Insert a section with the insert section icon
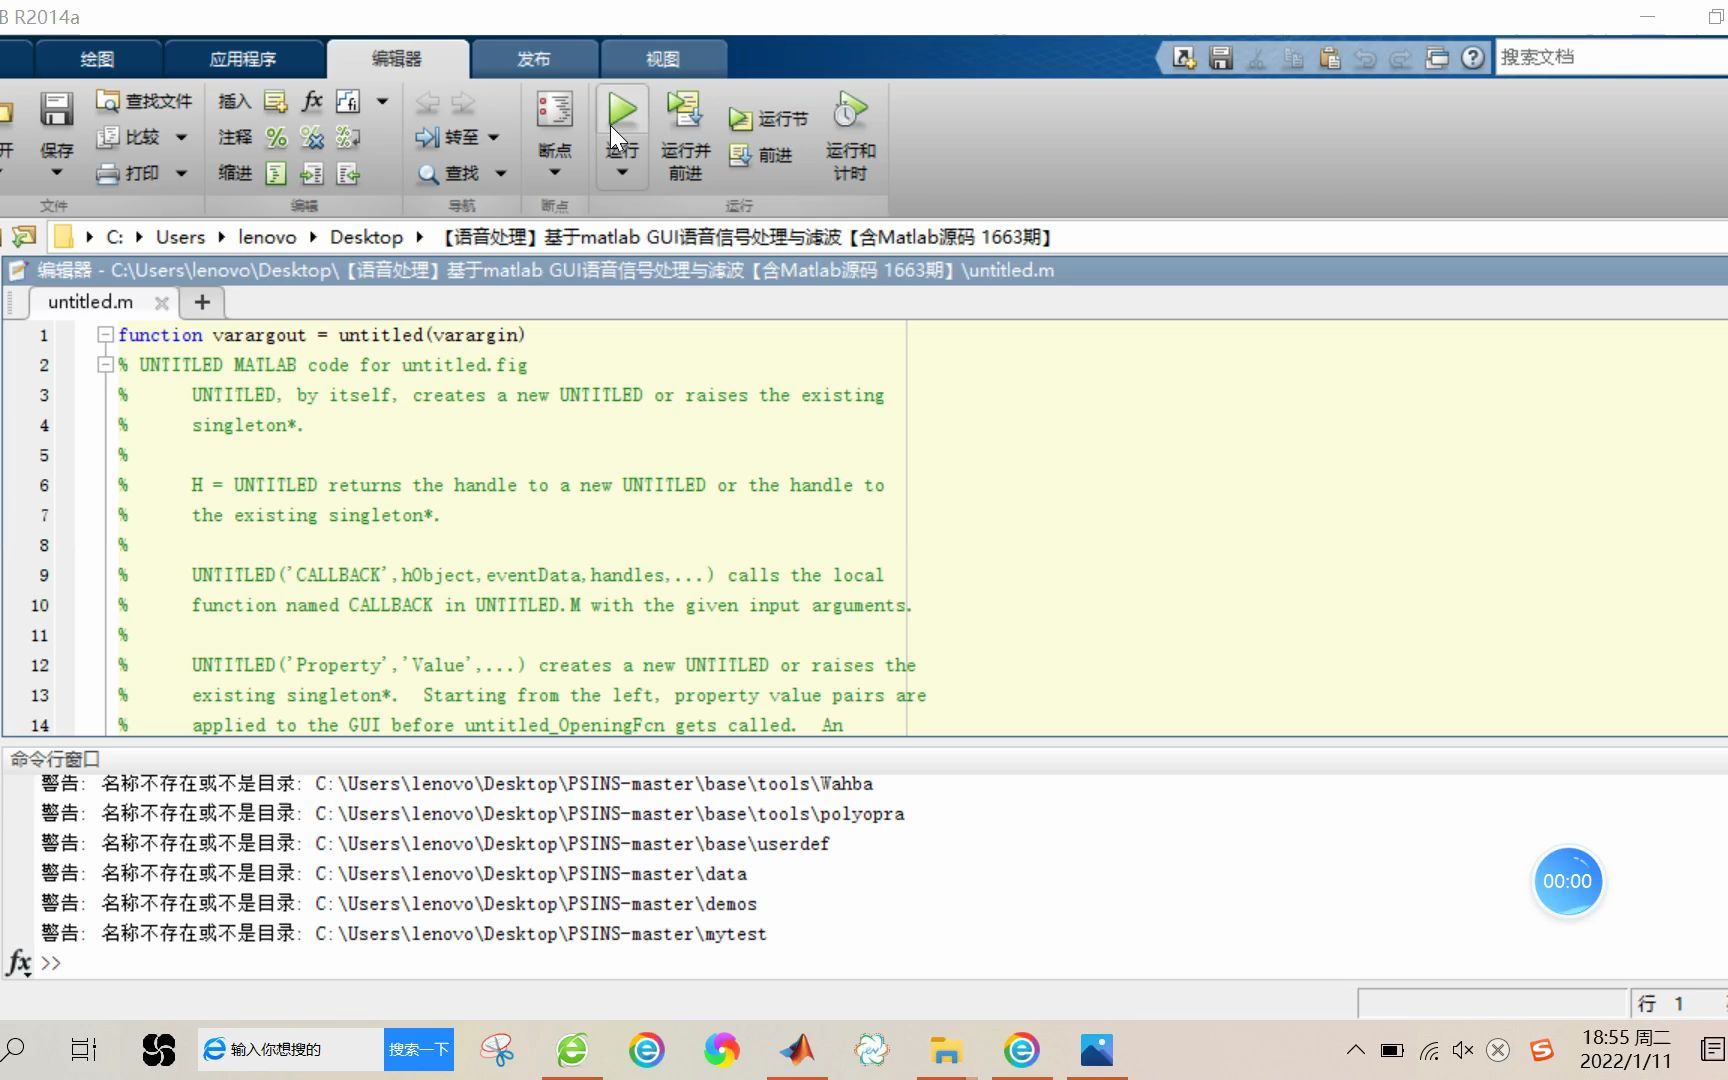Image resolution: width=1728 pixels, height=1080 pixels. tap(275, 101)
